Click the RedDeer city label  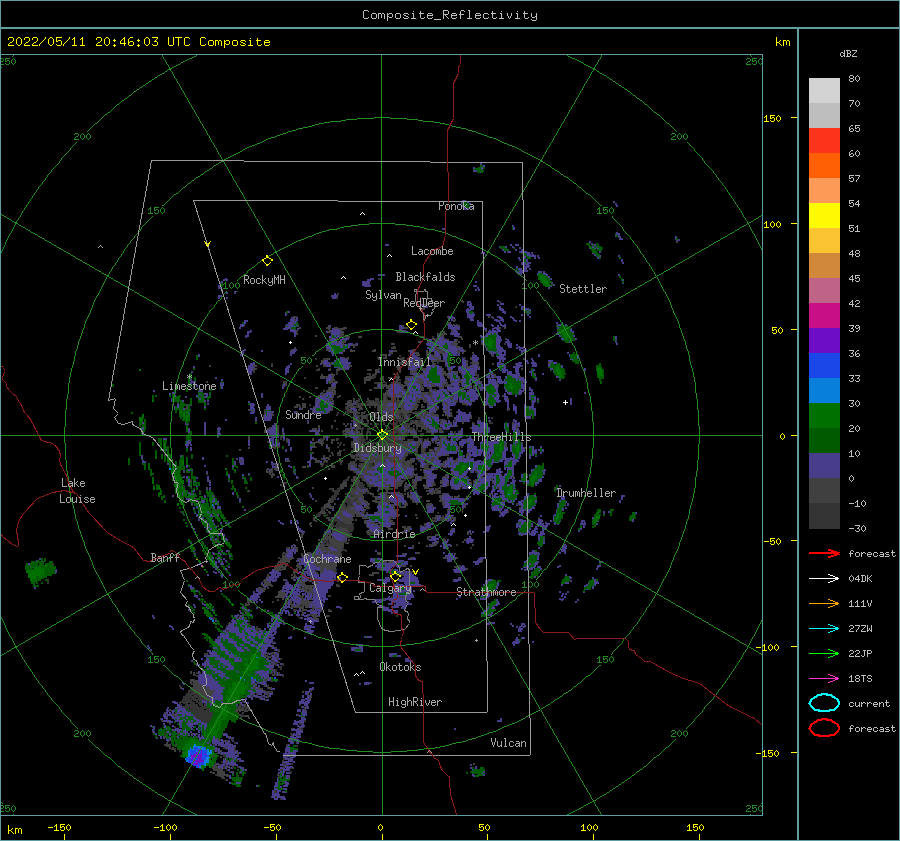coord(424,303)
